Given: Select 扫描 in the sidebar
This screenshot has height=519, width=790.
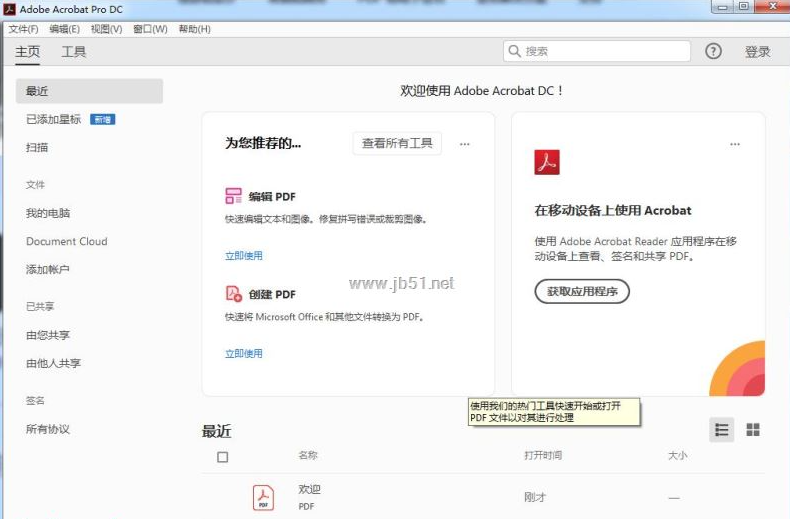Looking at the screenshot, I should coord(37,148).
